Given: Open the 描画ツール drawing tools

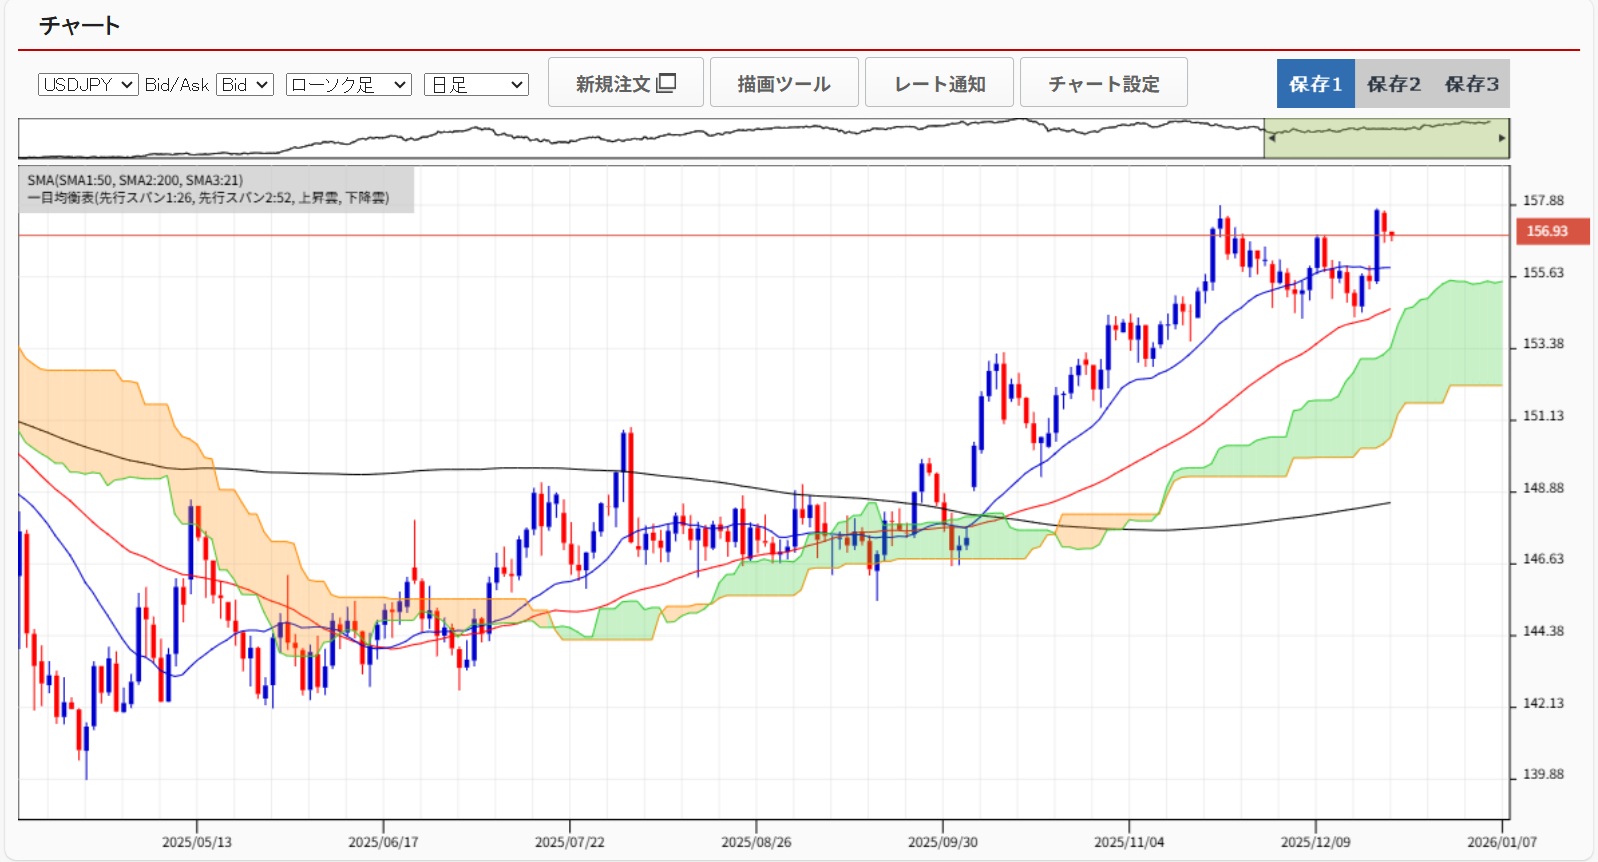Looking at the screenshot, I should (784, 83).
